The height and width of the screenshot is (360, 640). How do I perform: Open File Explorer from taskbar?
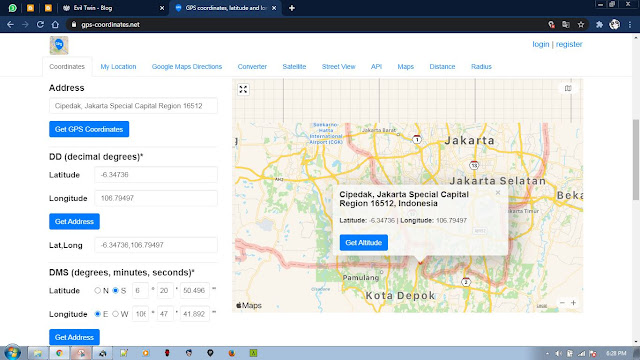pyautogui.click(x=38, y=353)
